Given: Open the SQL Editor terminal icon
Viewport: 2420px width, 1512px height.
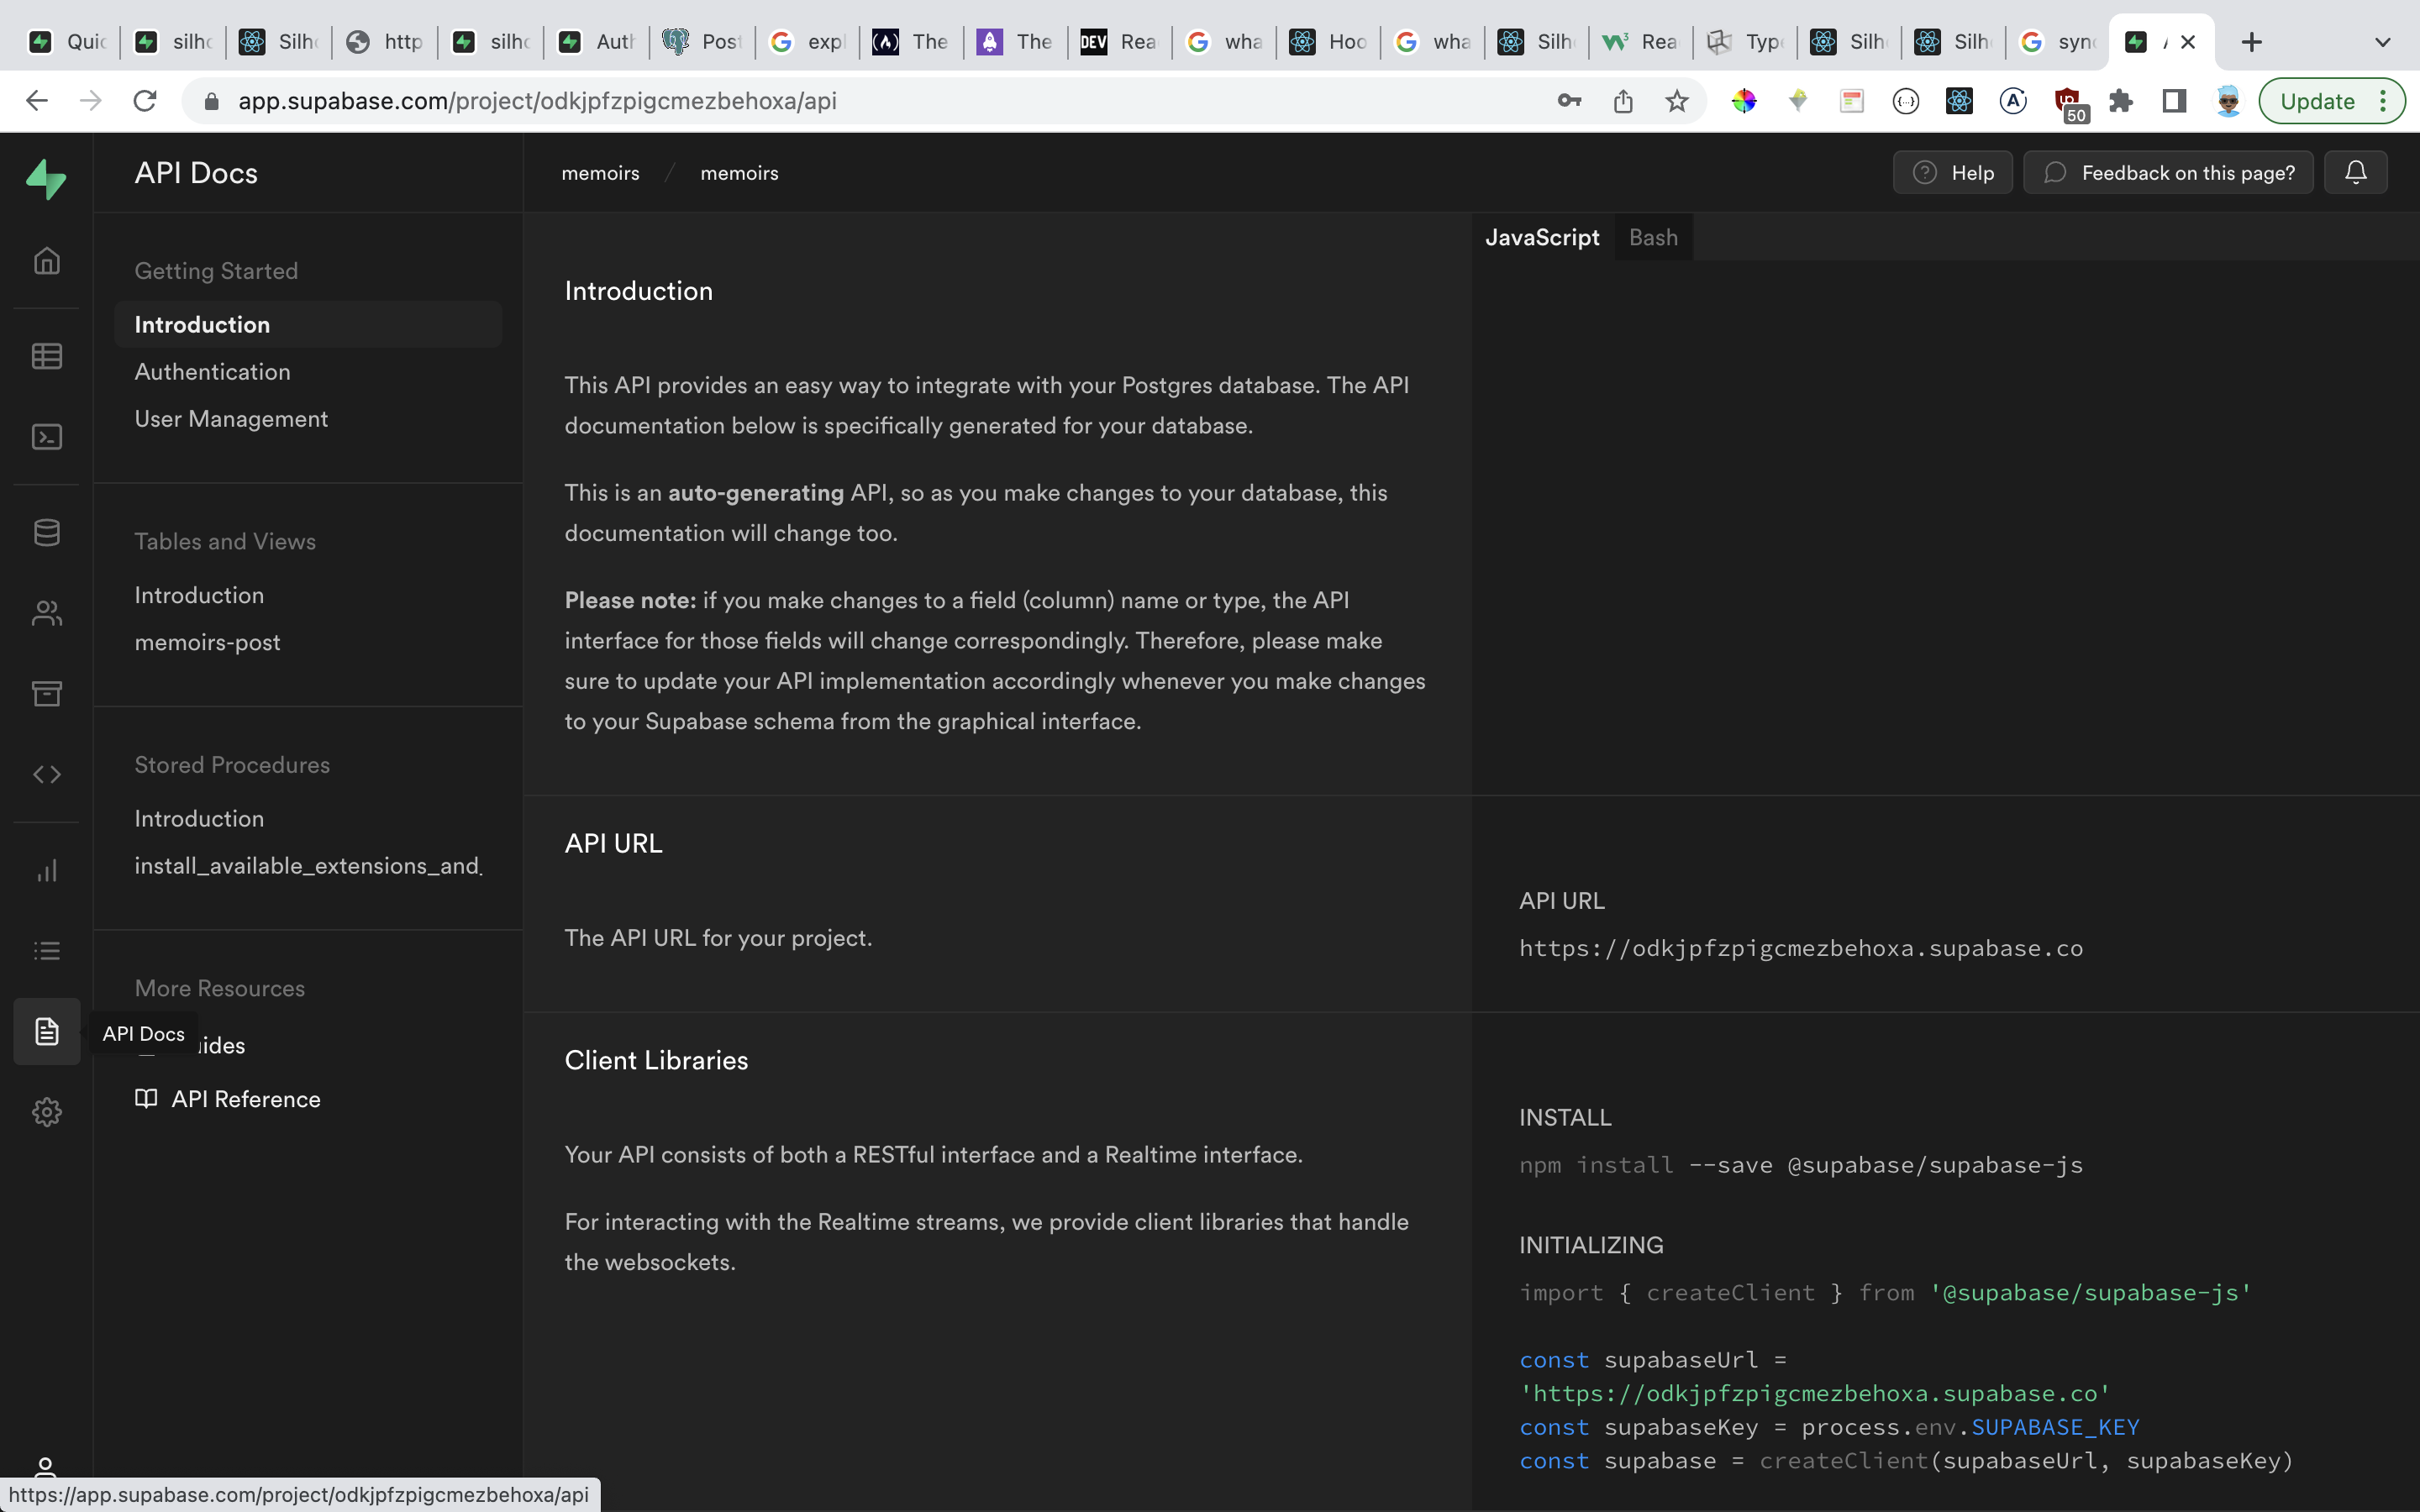Looking at the screenshot, I should [x=47, y=437].
